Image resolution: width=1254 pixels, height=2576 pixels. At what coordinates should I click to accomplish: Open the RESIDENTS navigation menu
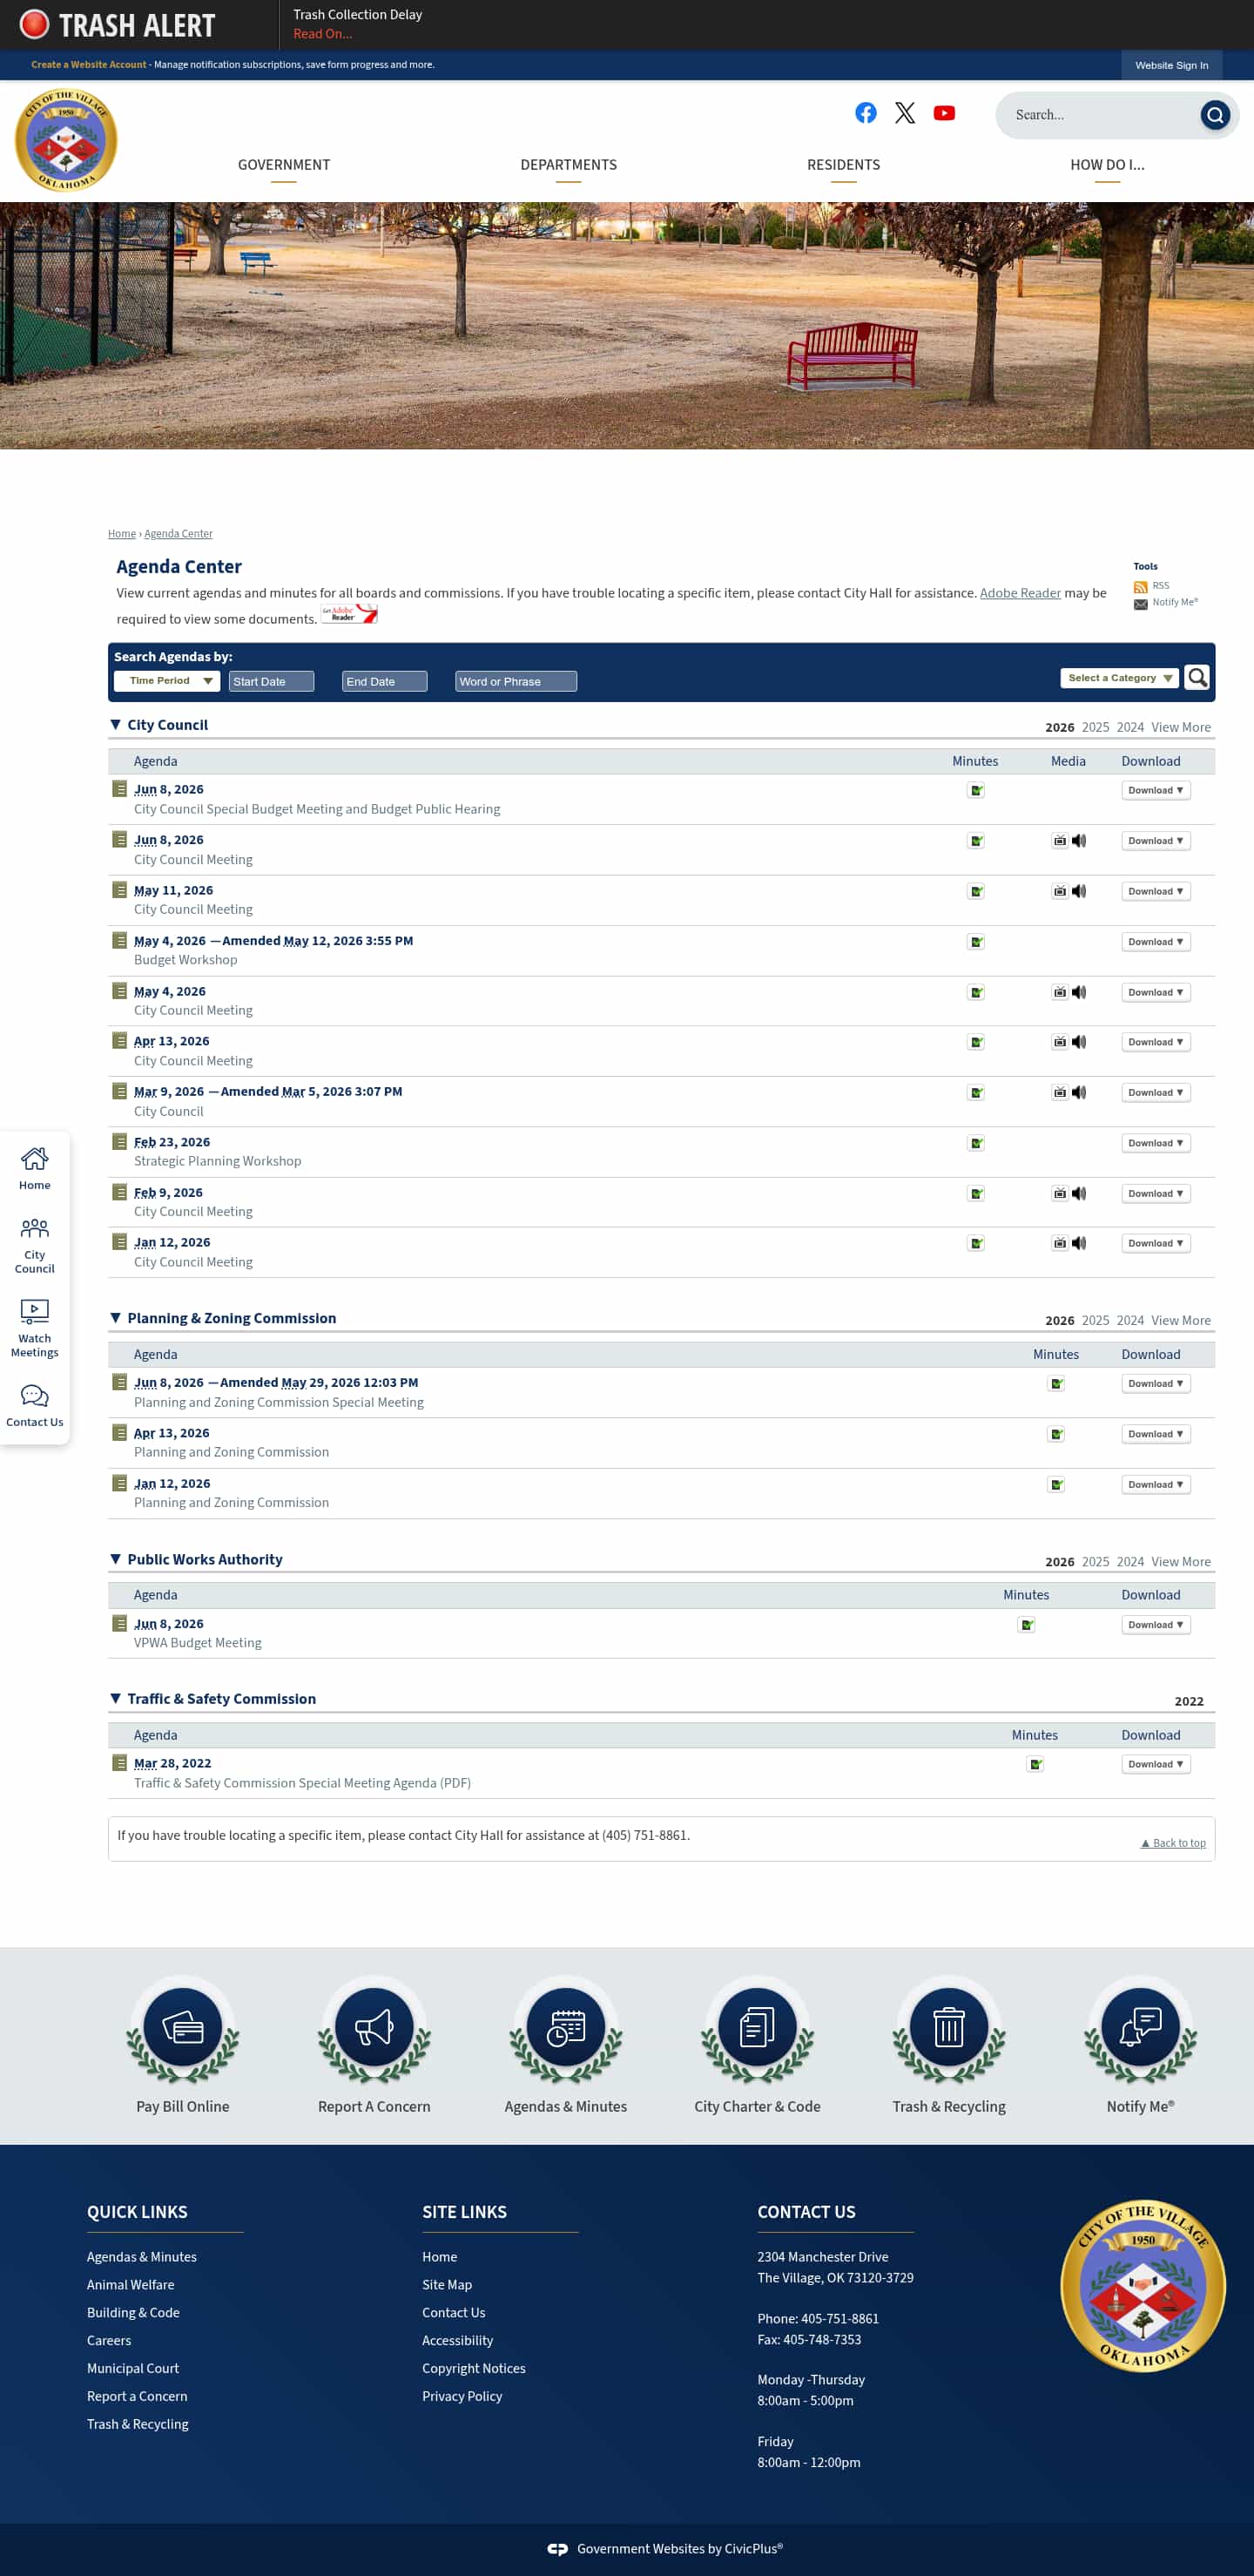843,165
